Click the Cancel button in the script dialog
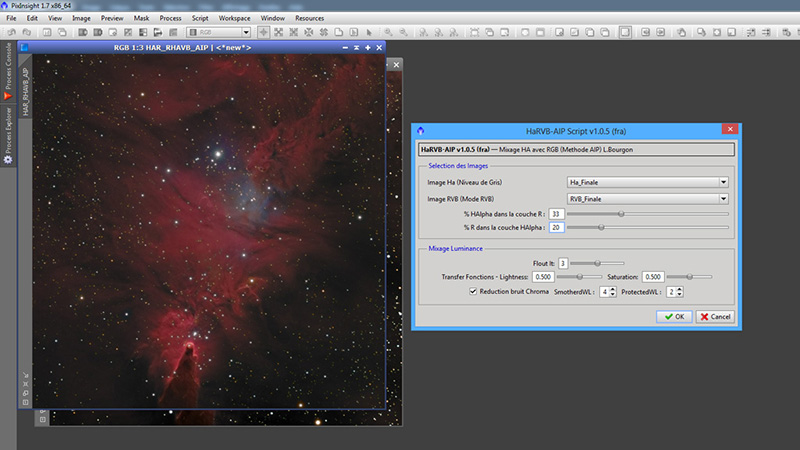Image resolution: width=800 pixels, height=450 pixels. 715,316
